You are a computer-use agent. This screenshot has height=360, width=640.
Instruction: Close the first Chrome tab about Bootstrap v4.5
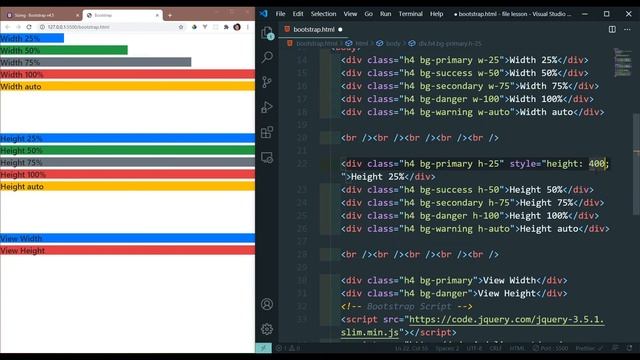[x=78, y=15]
